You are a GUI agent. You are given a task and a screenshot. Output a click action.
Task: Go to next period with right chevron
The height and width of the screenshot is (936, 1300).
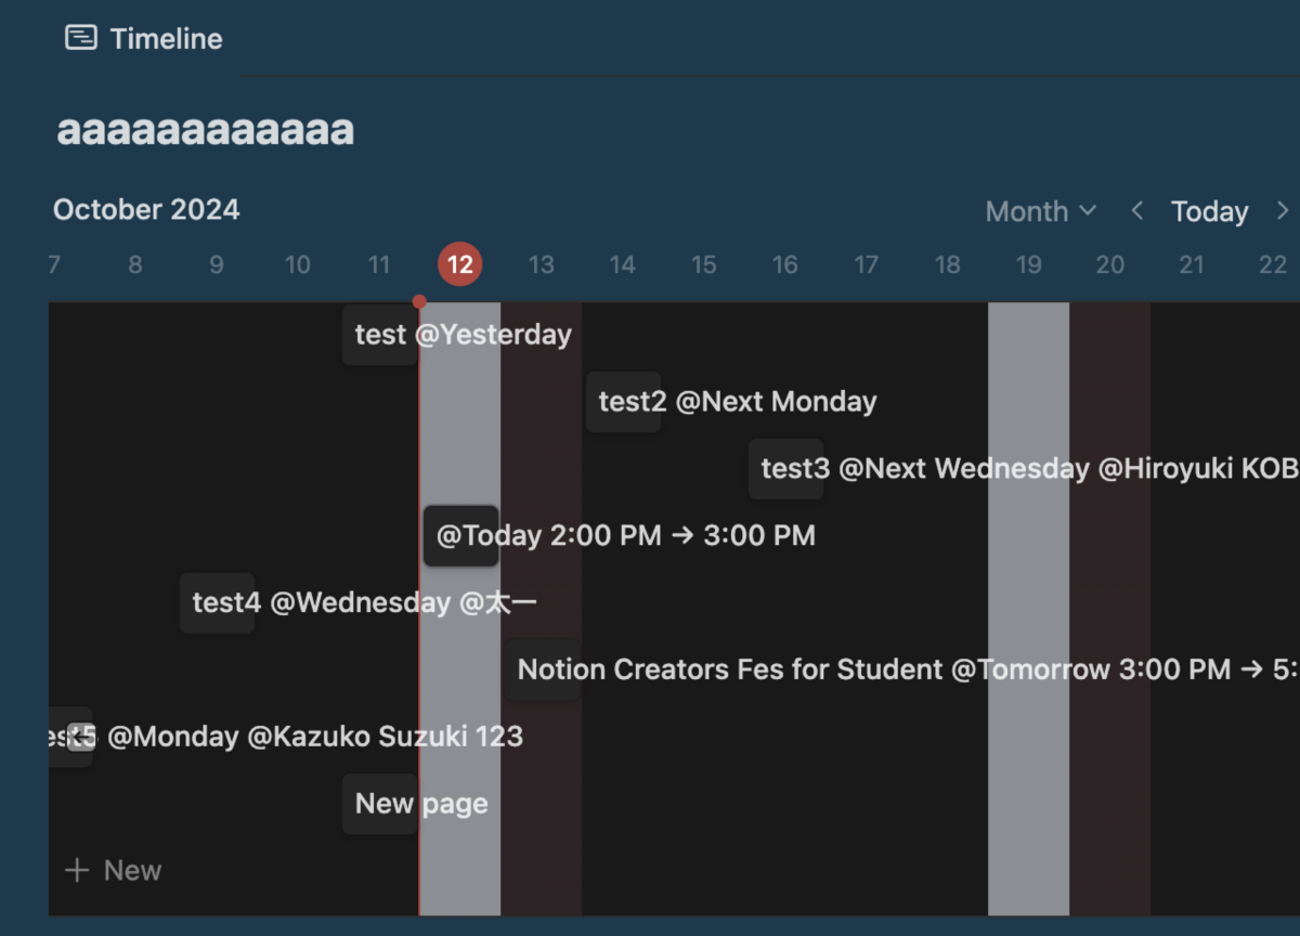(1282, 211)
